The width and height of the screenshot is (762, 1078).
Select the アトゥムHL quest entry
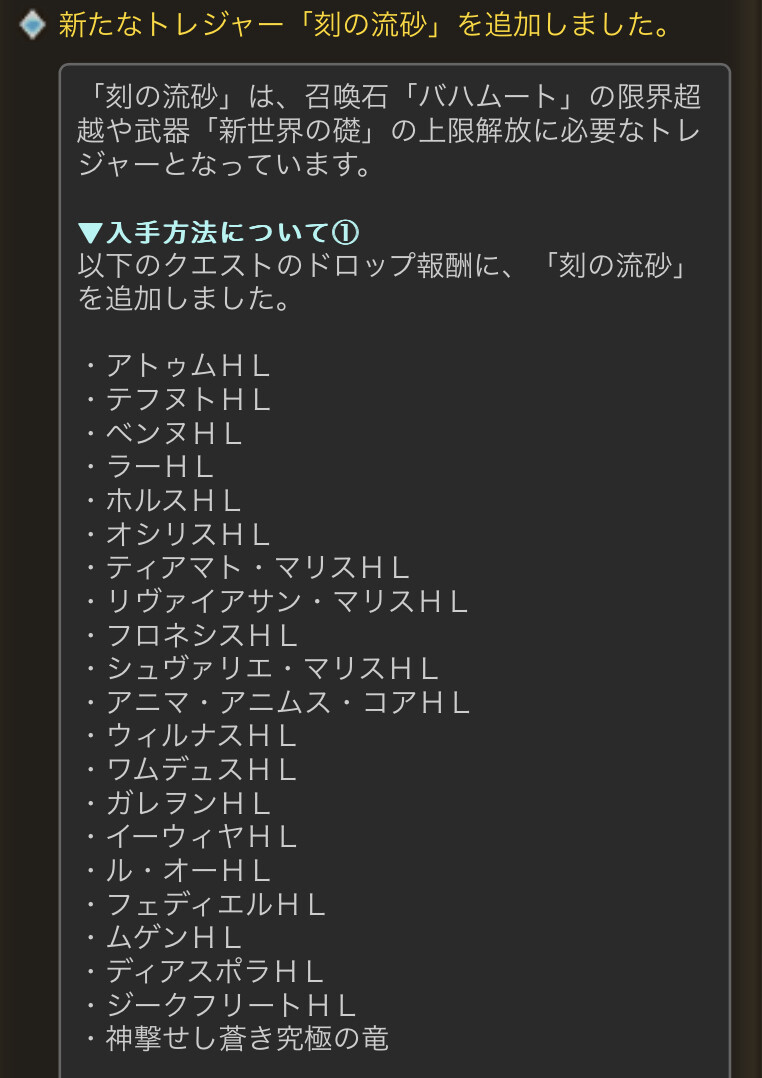(177, 366)
